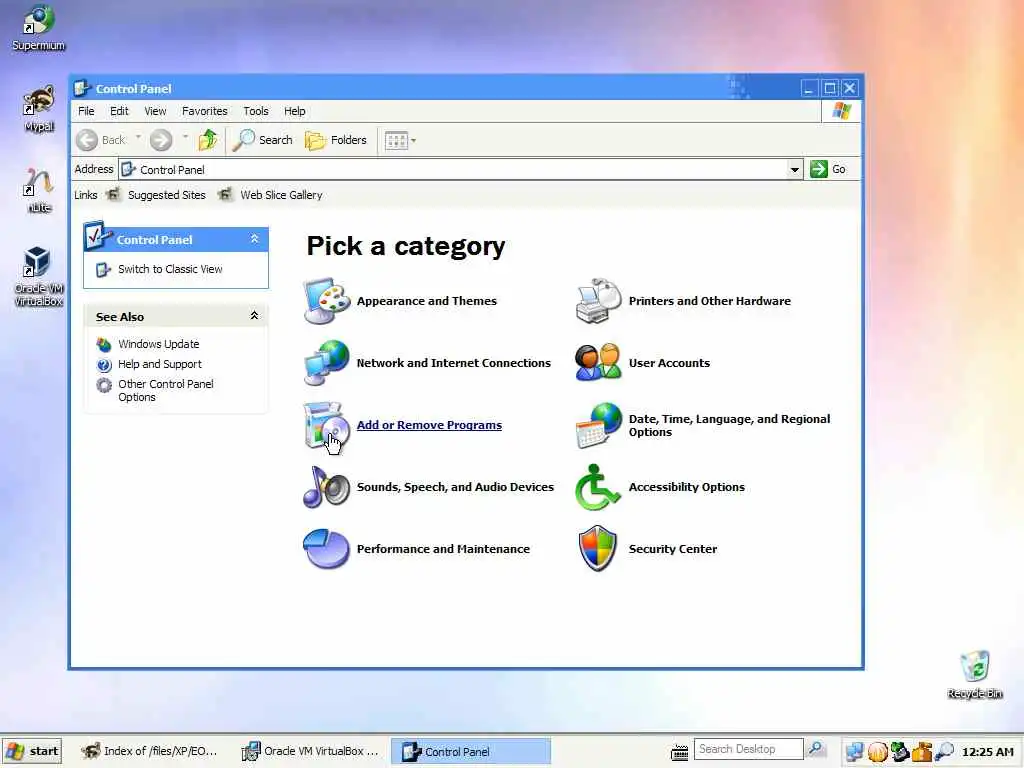Click the 12:25 AM taskbar clock
Screen dimensions: 1024x768
point(987,752)
